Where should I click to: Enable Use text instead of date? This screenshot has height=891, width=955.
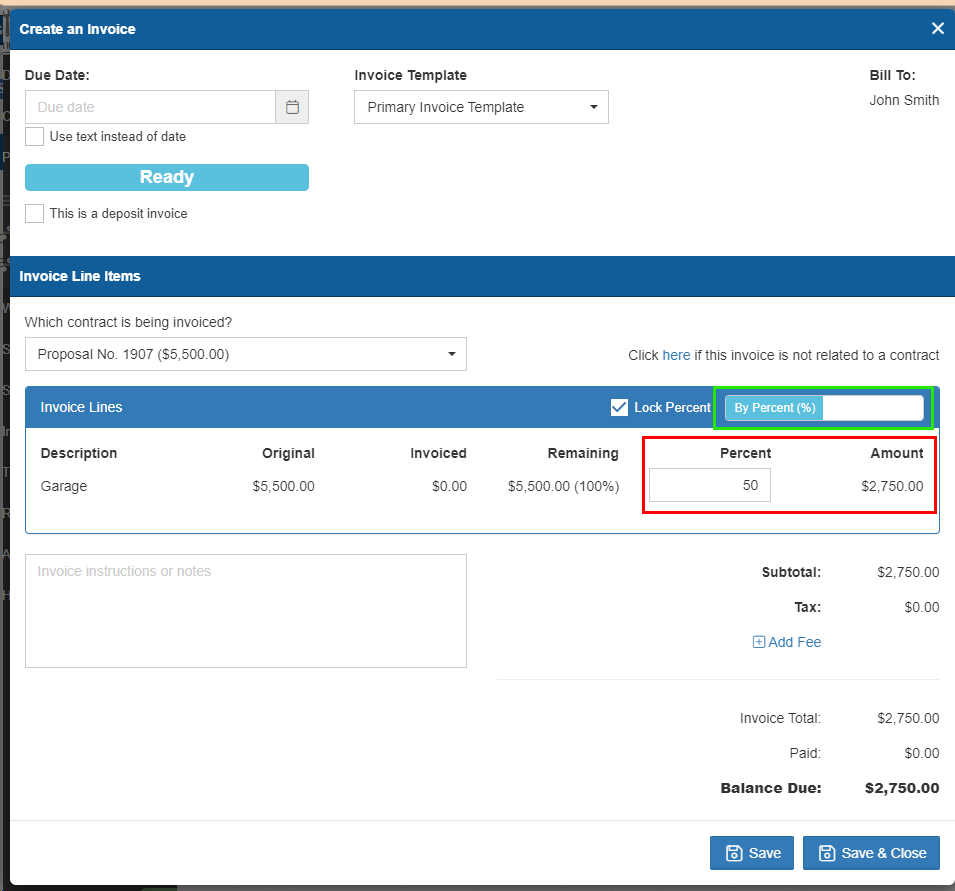pos(34,136)
